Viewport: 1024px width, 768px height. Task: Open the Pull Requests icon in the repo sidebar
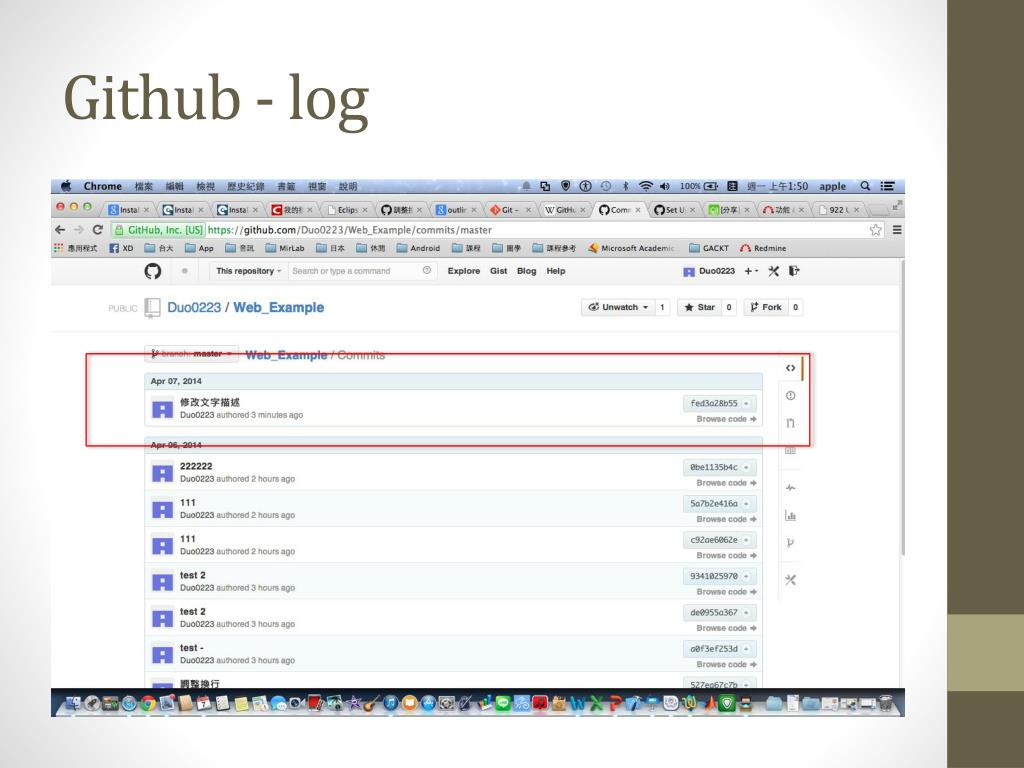tap(790, 423)
